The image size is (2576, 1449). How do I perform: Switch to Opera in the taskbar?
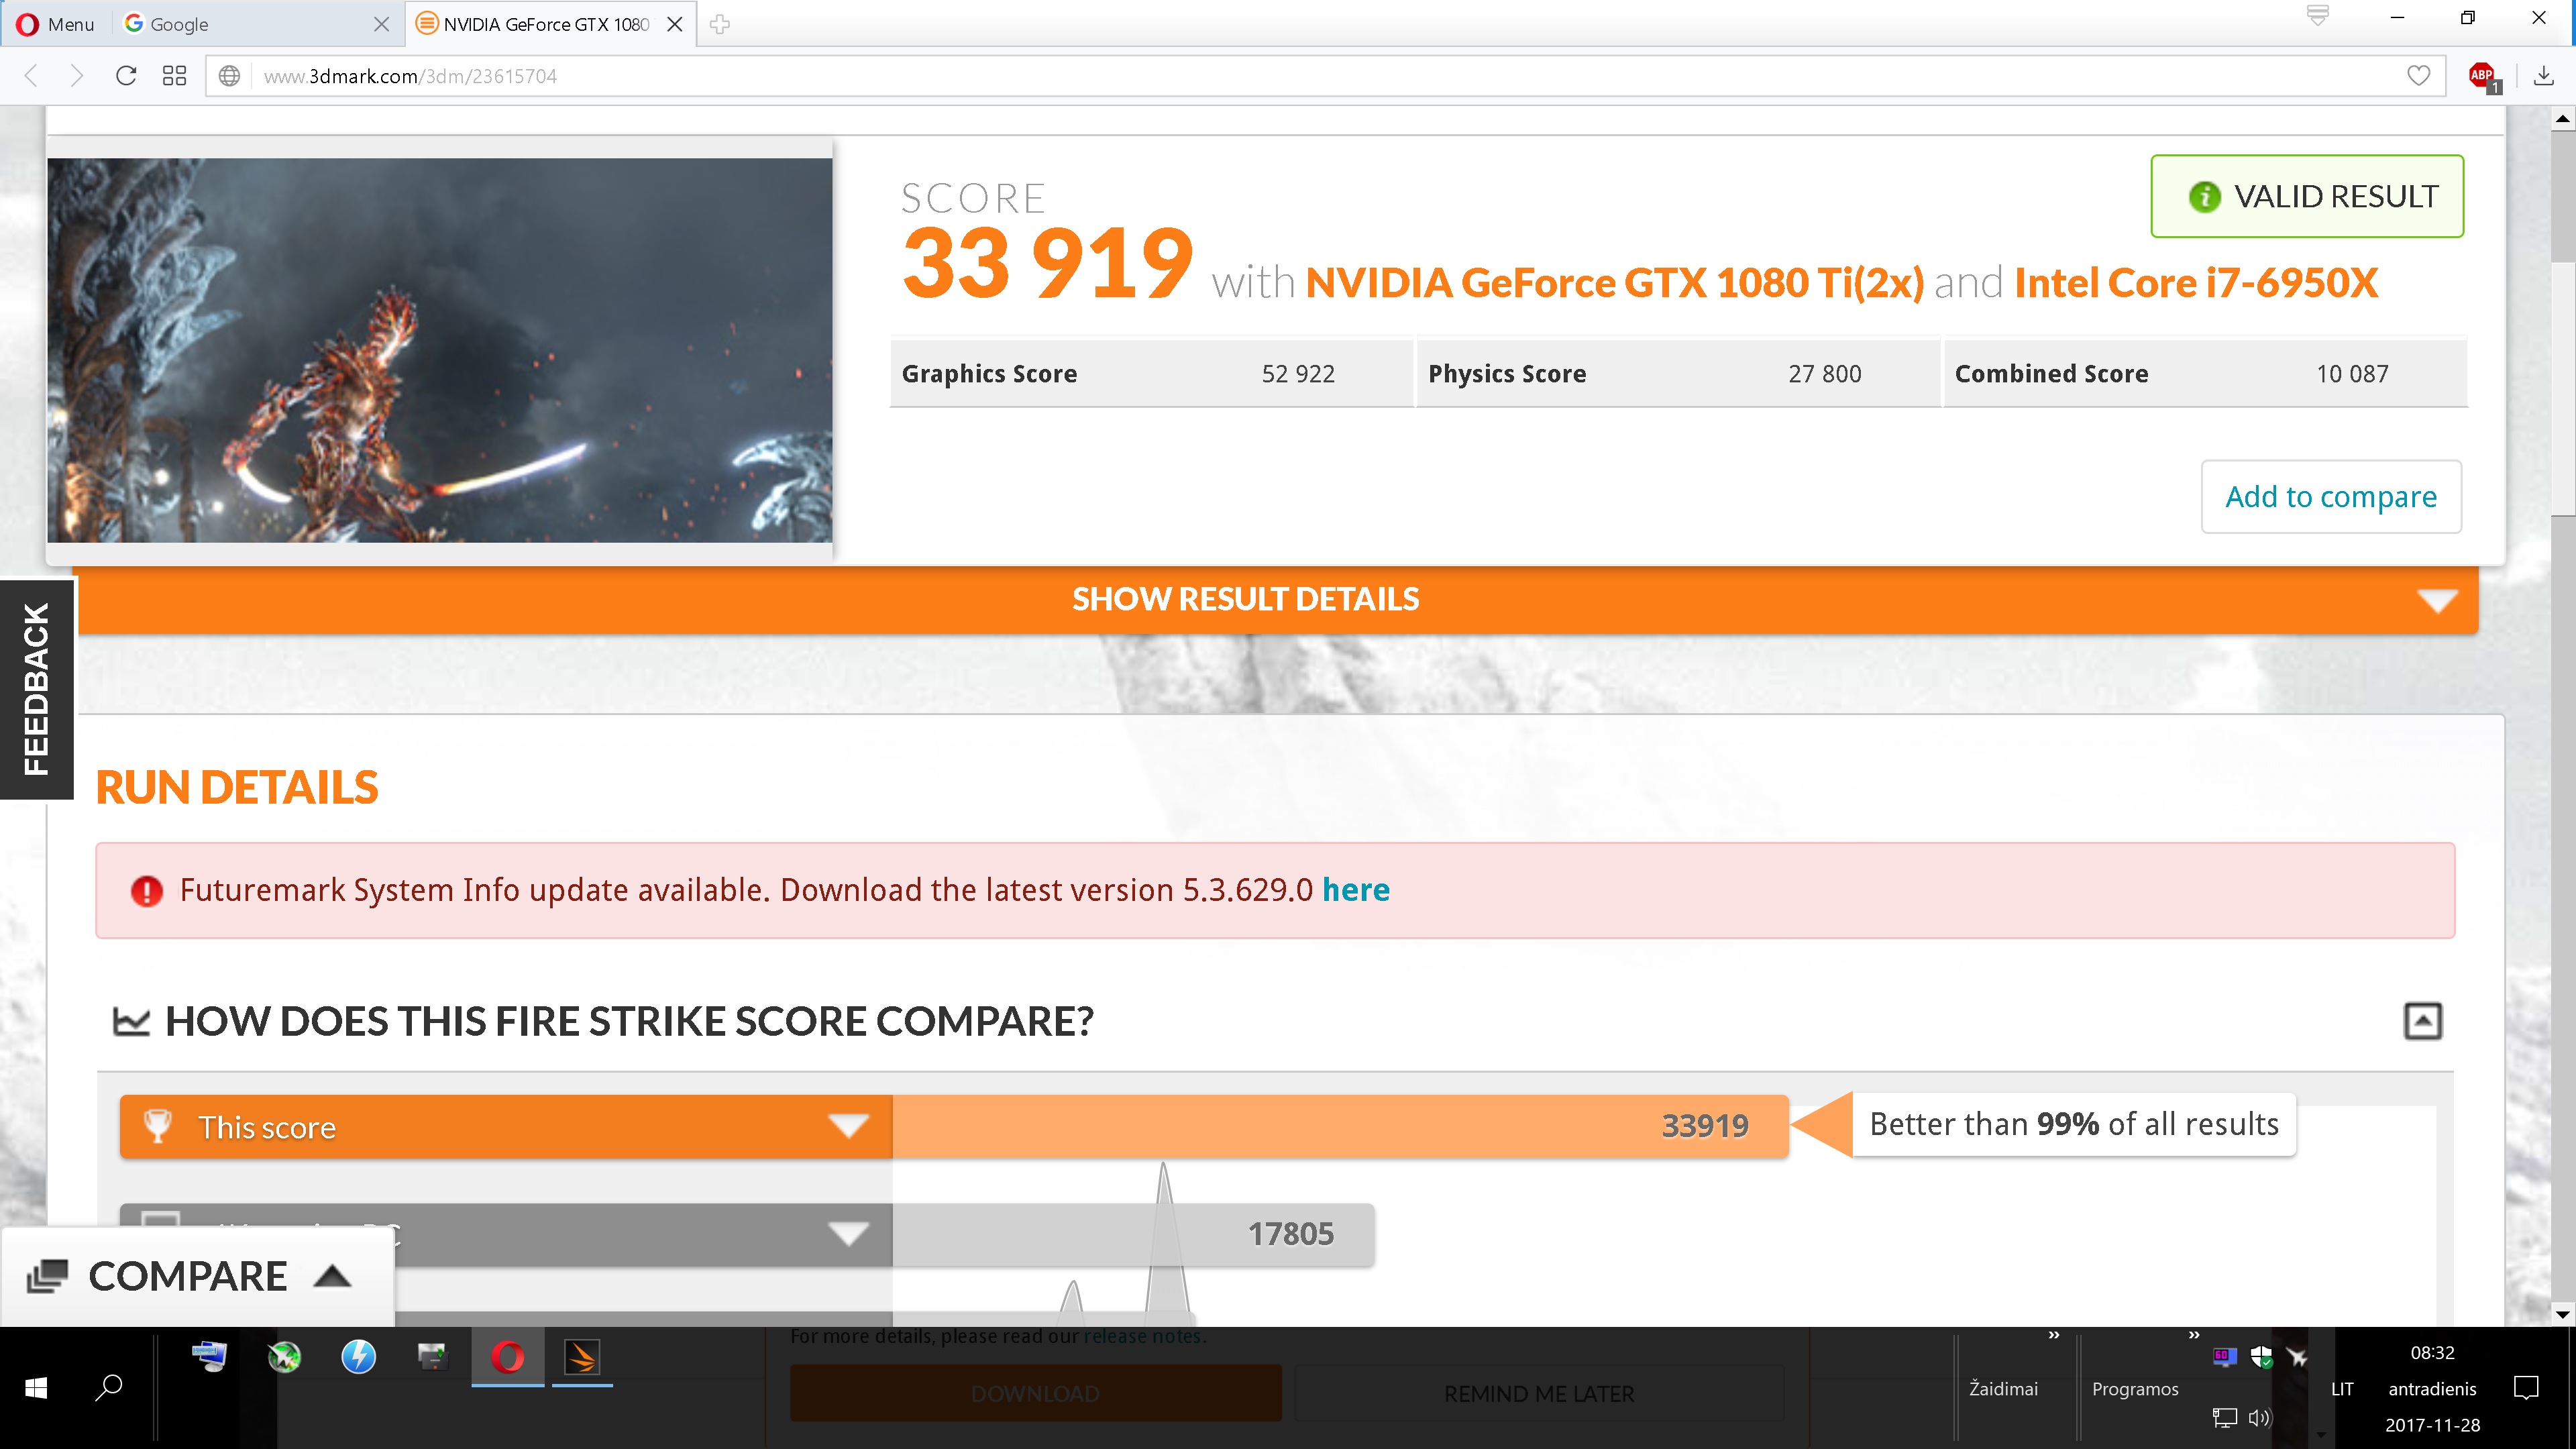507,1357
